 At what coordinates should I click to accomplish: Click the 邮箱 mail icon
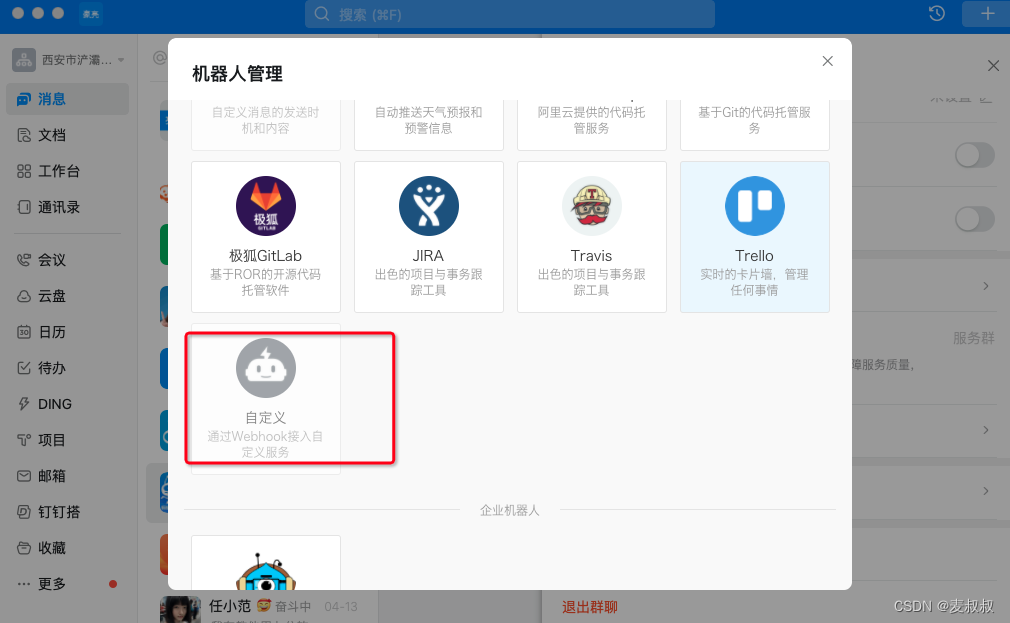tap(24, 476)
